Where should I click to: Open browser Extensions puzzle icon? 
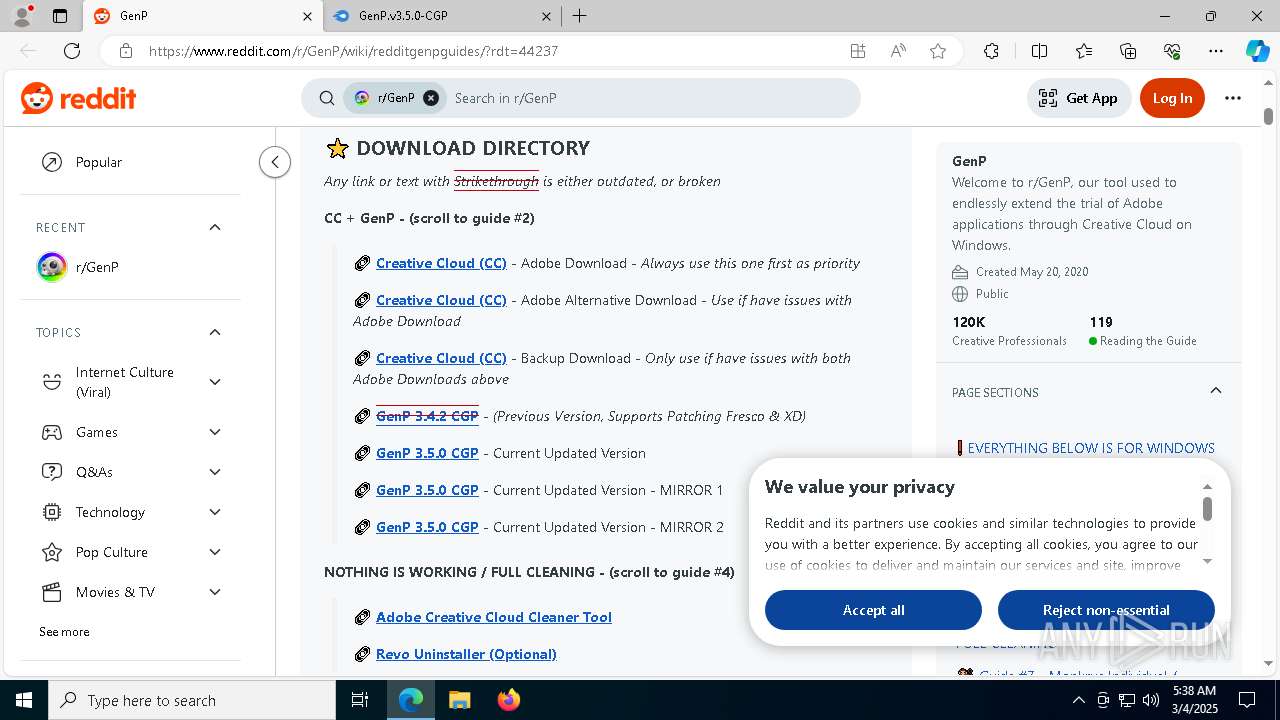(991, 51)
